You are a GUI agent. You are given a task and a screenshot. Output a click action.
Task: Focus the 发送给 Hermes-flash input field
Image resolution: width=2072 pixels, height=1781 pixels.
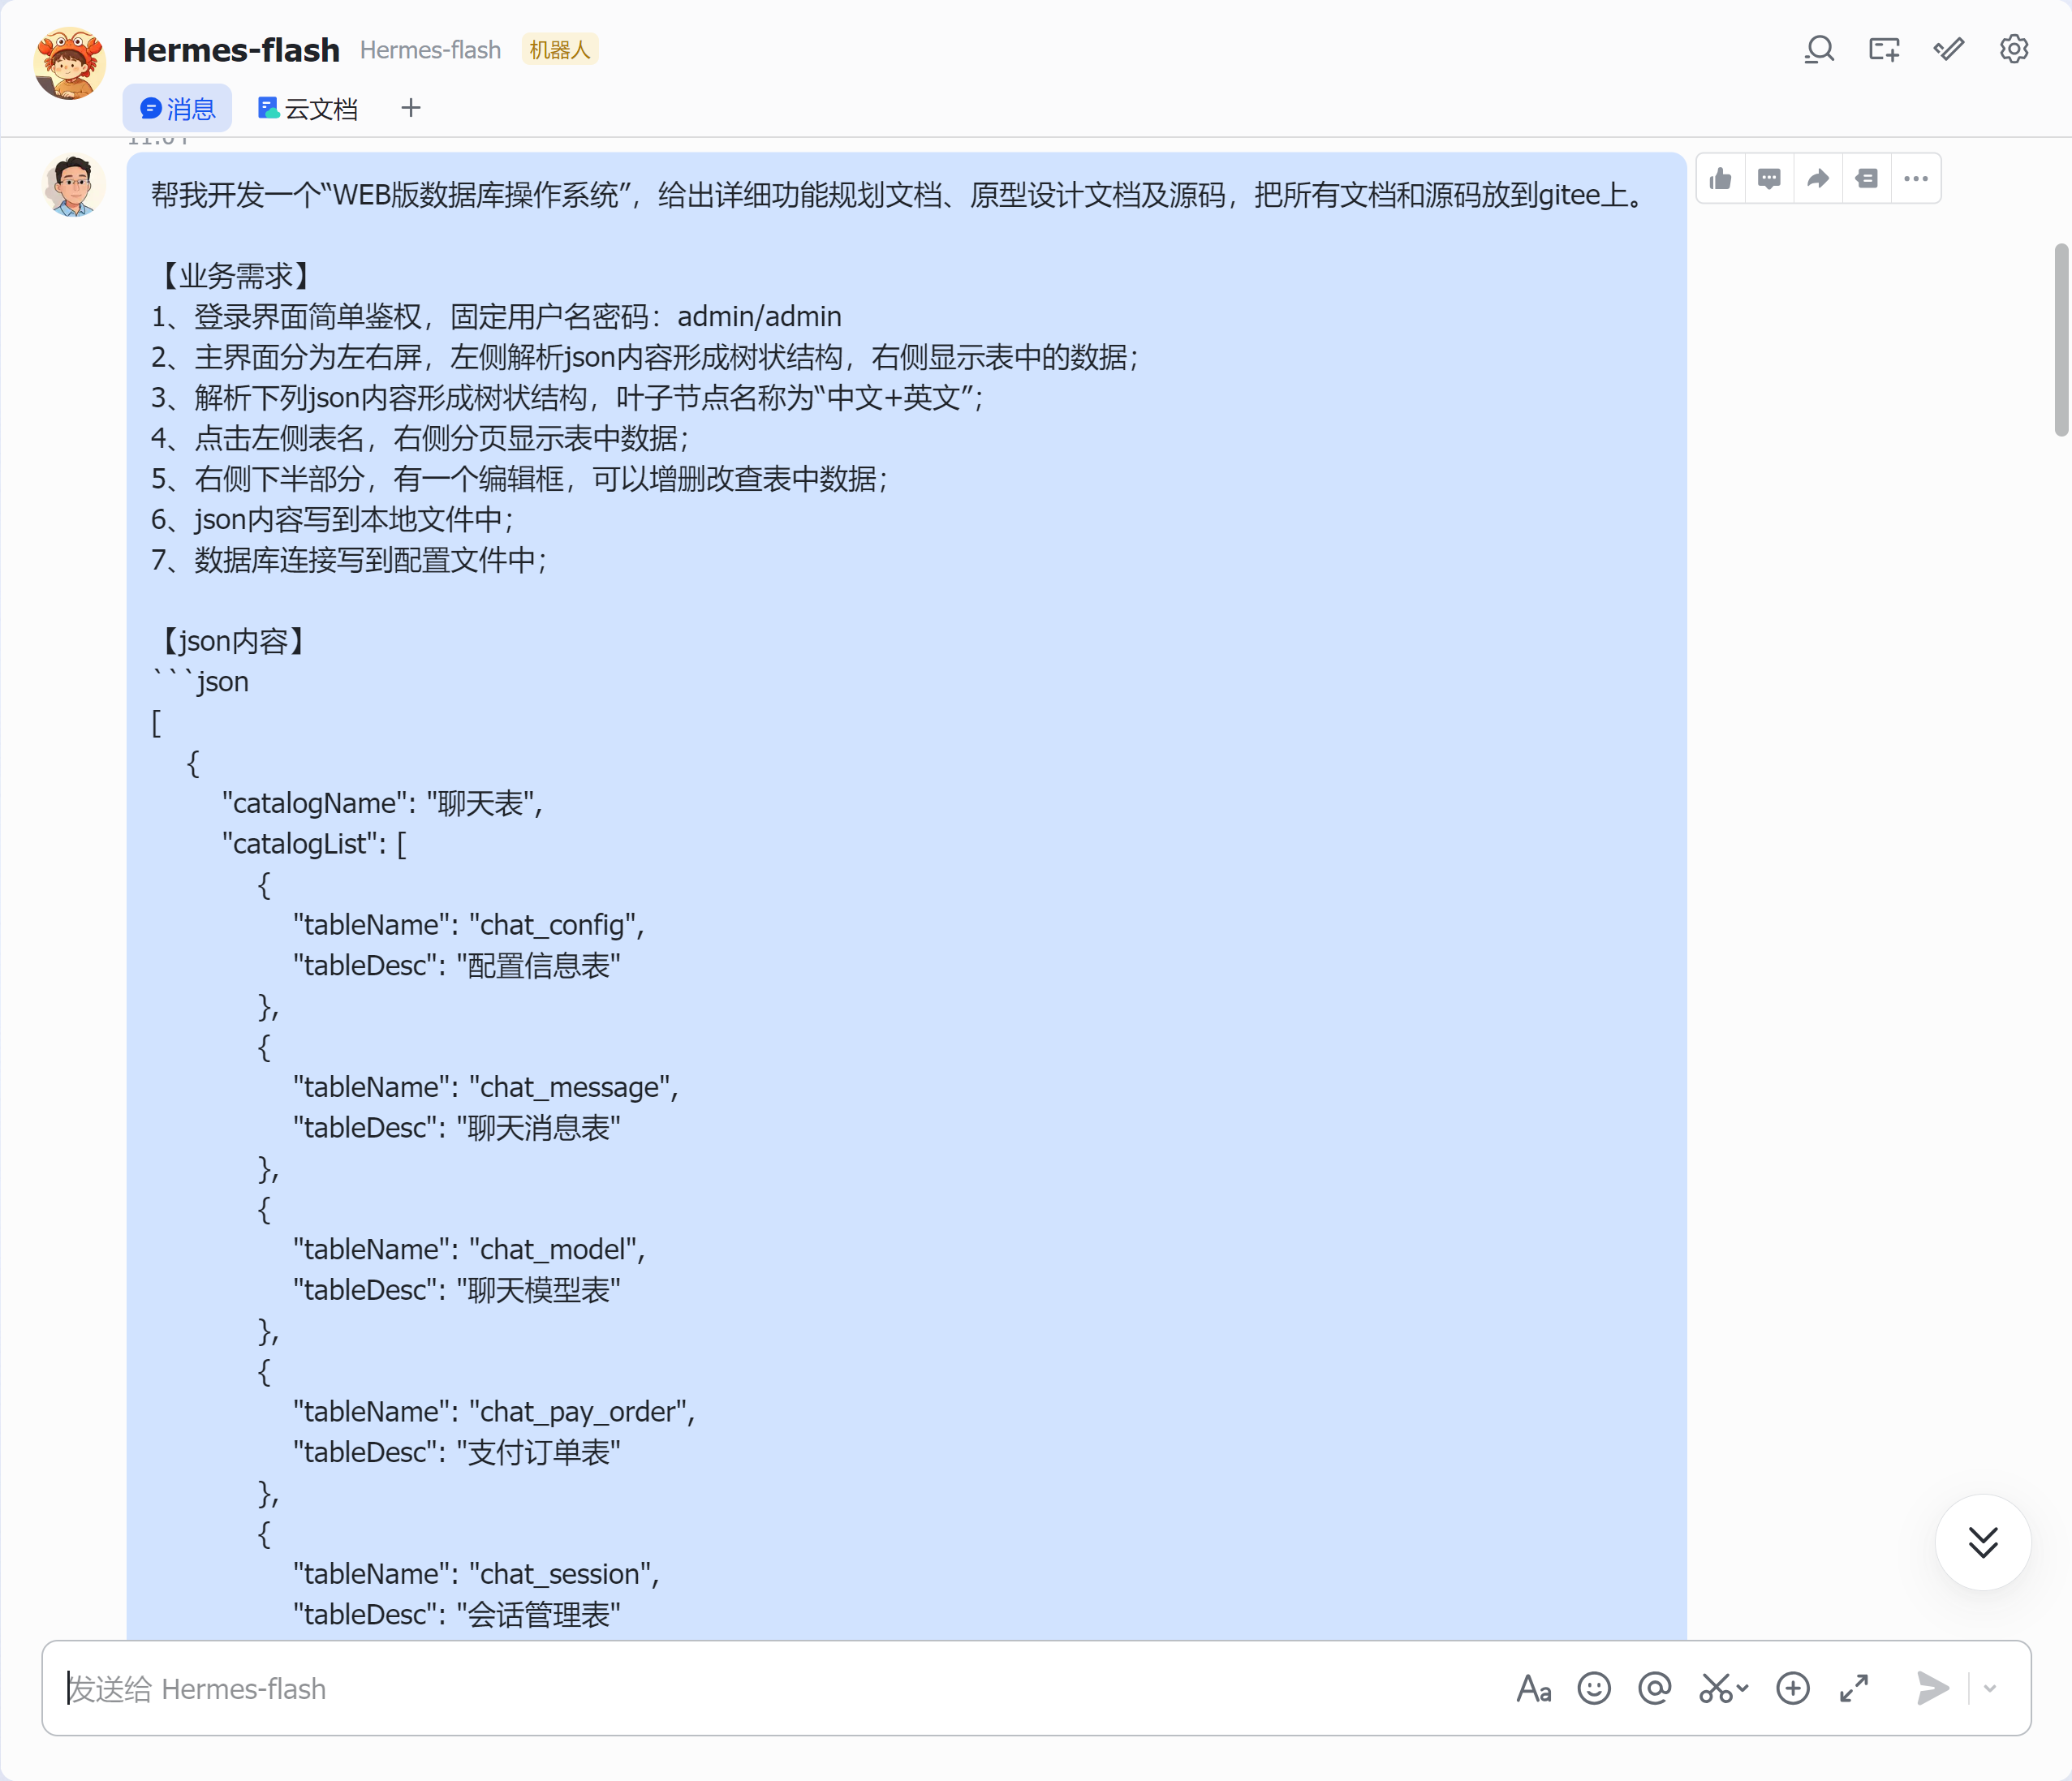click(780, 1689)
